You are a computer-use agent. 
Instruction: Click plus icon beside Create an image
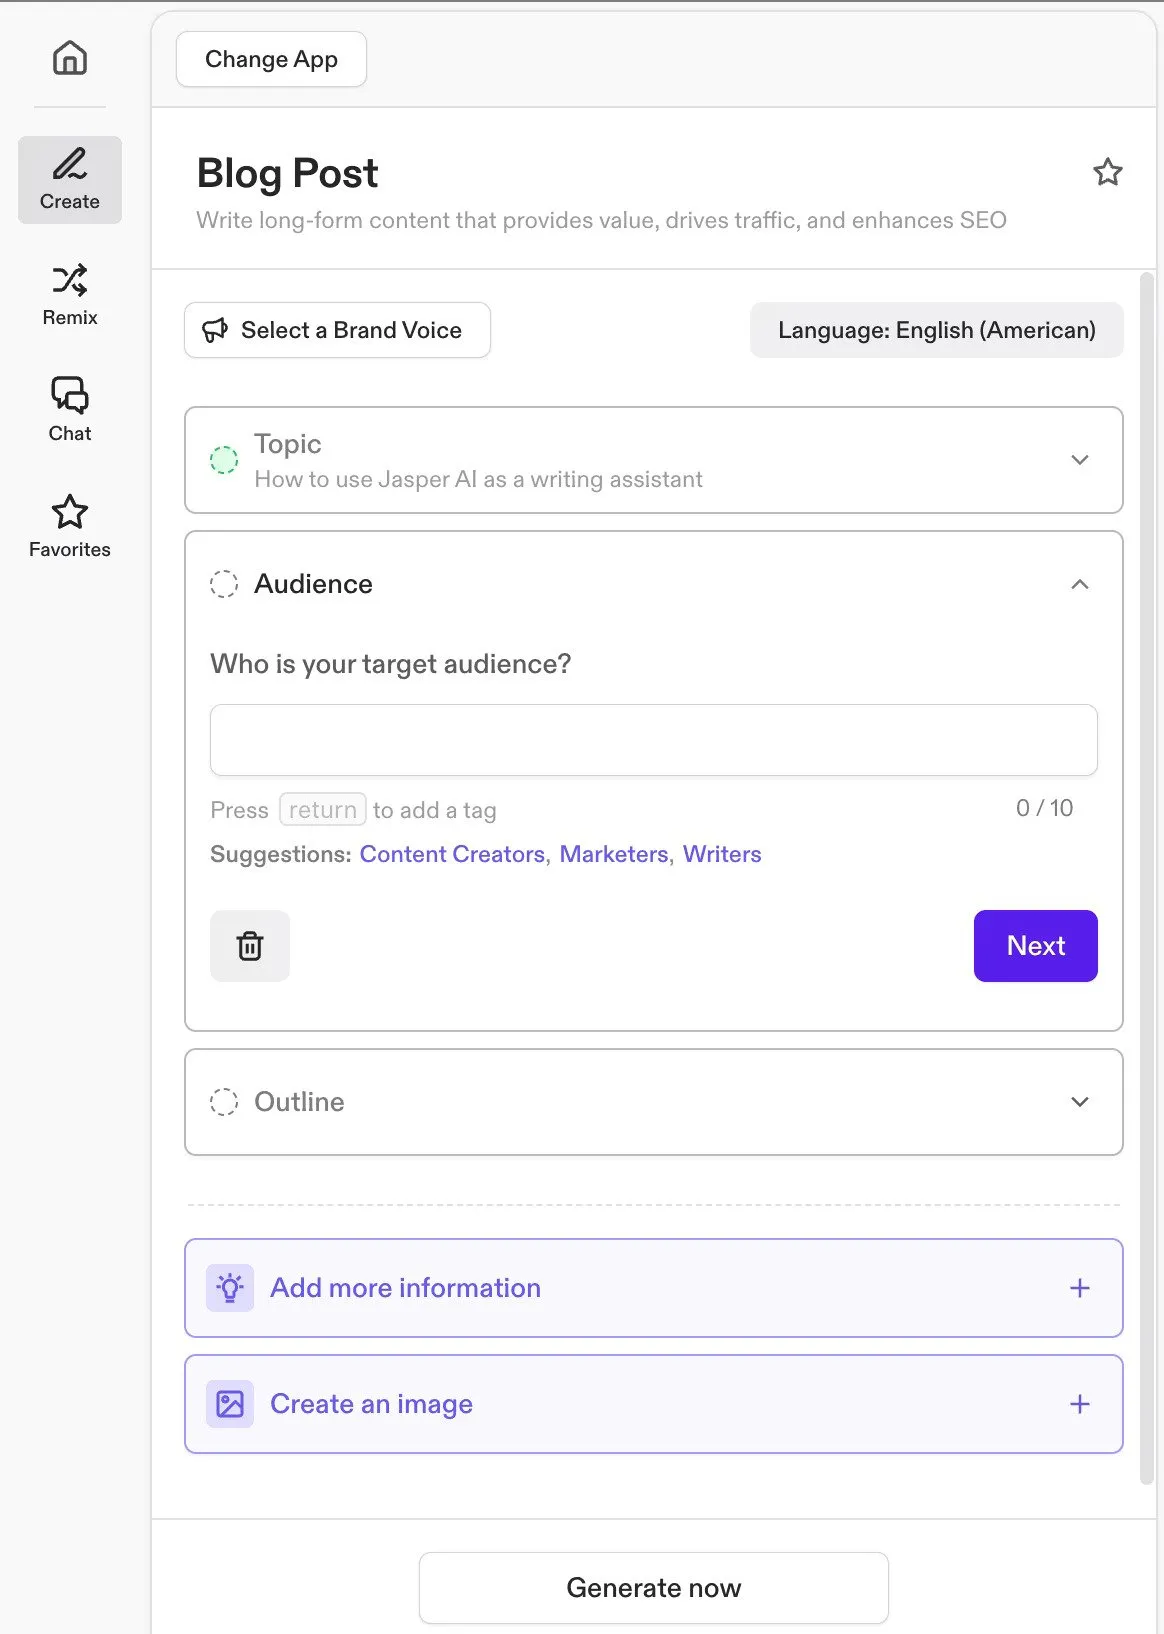(x=1079, y=1404)
